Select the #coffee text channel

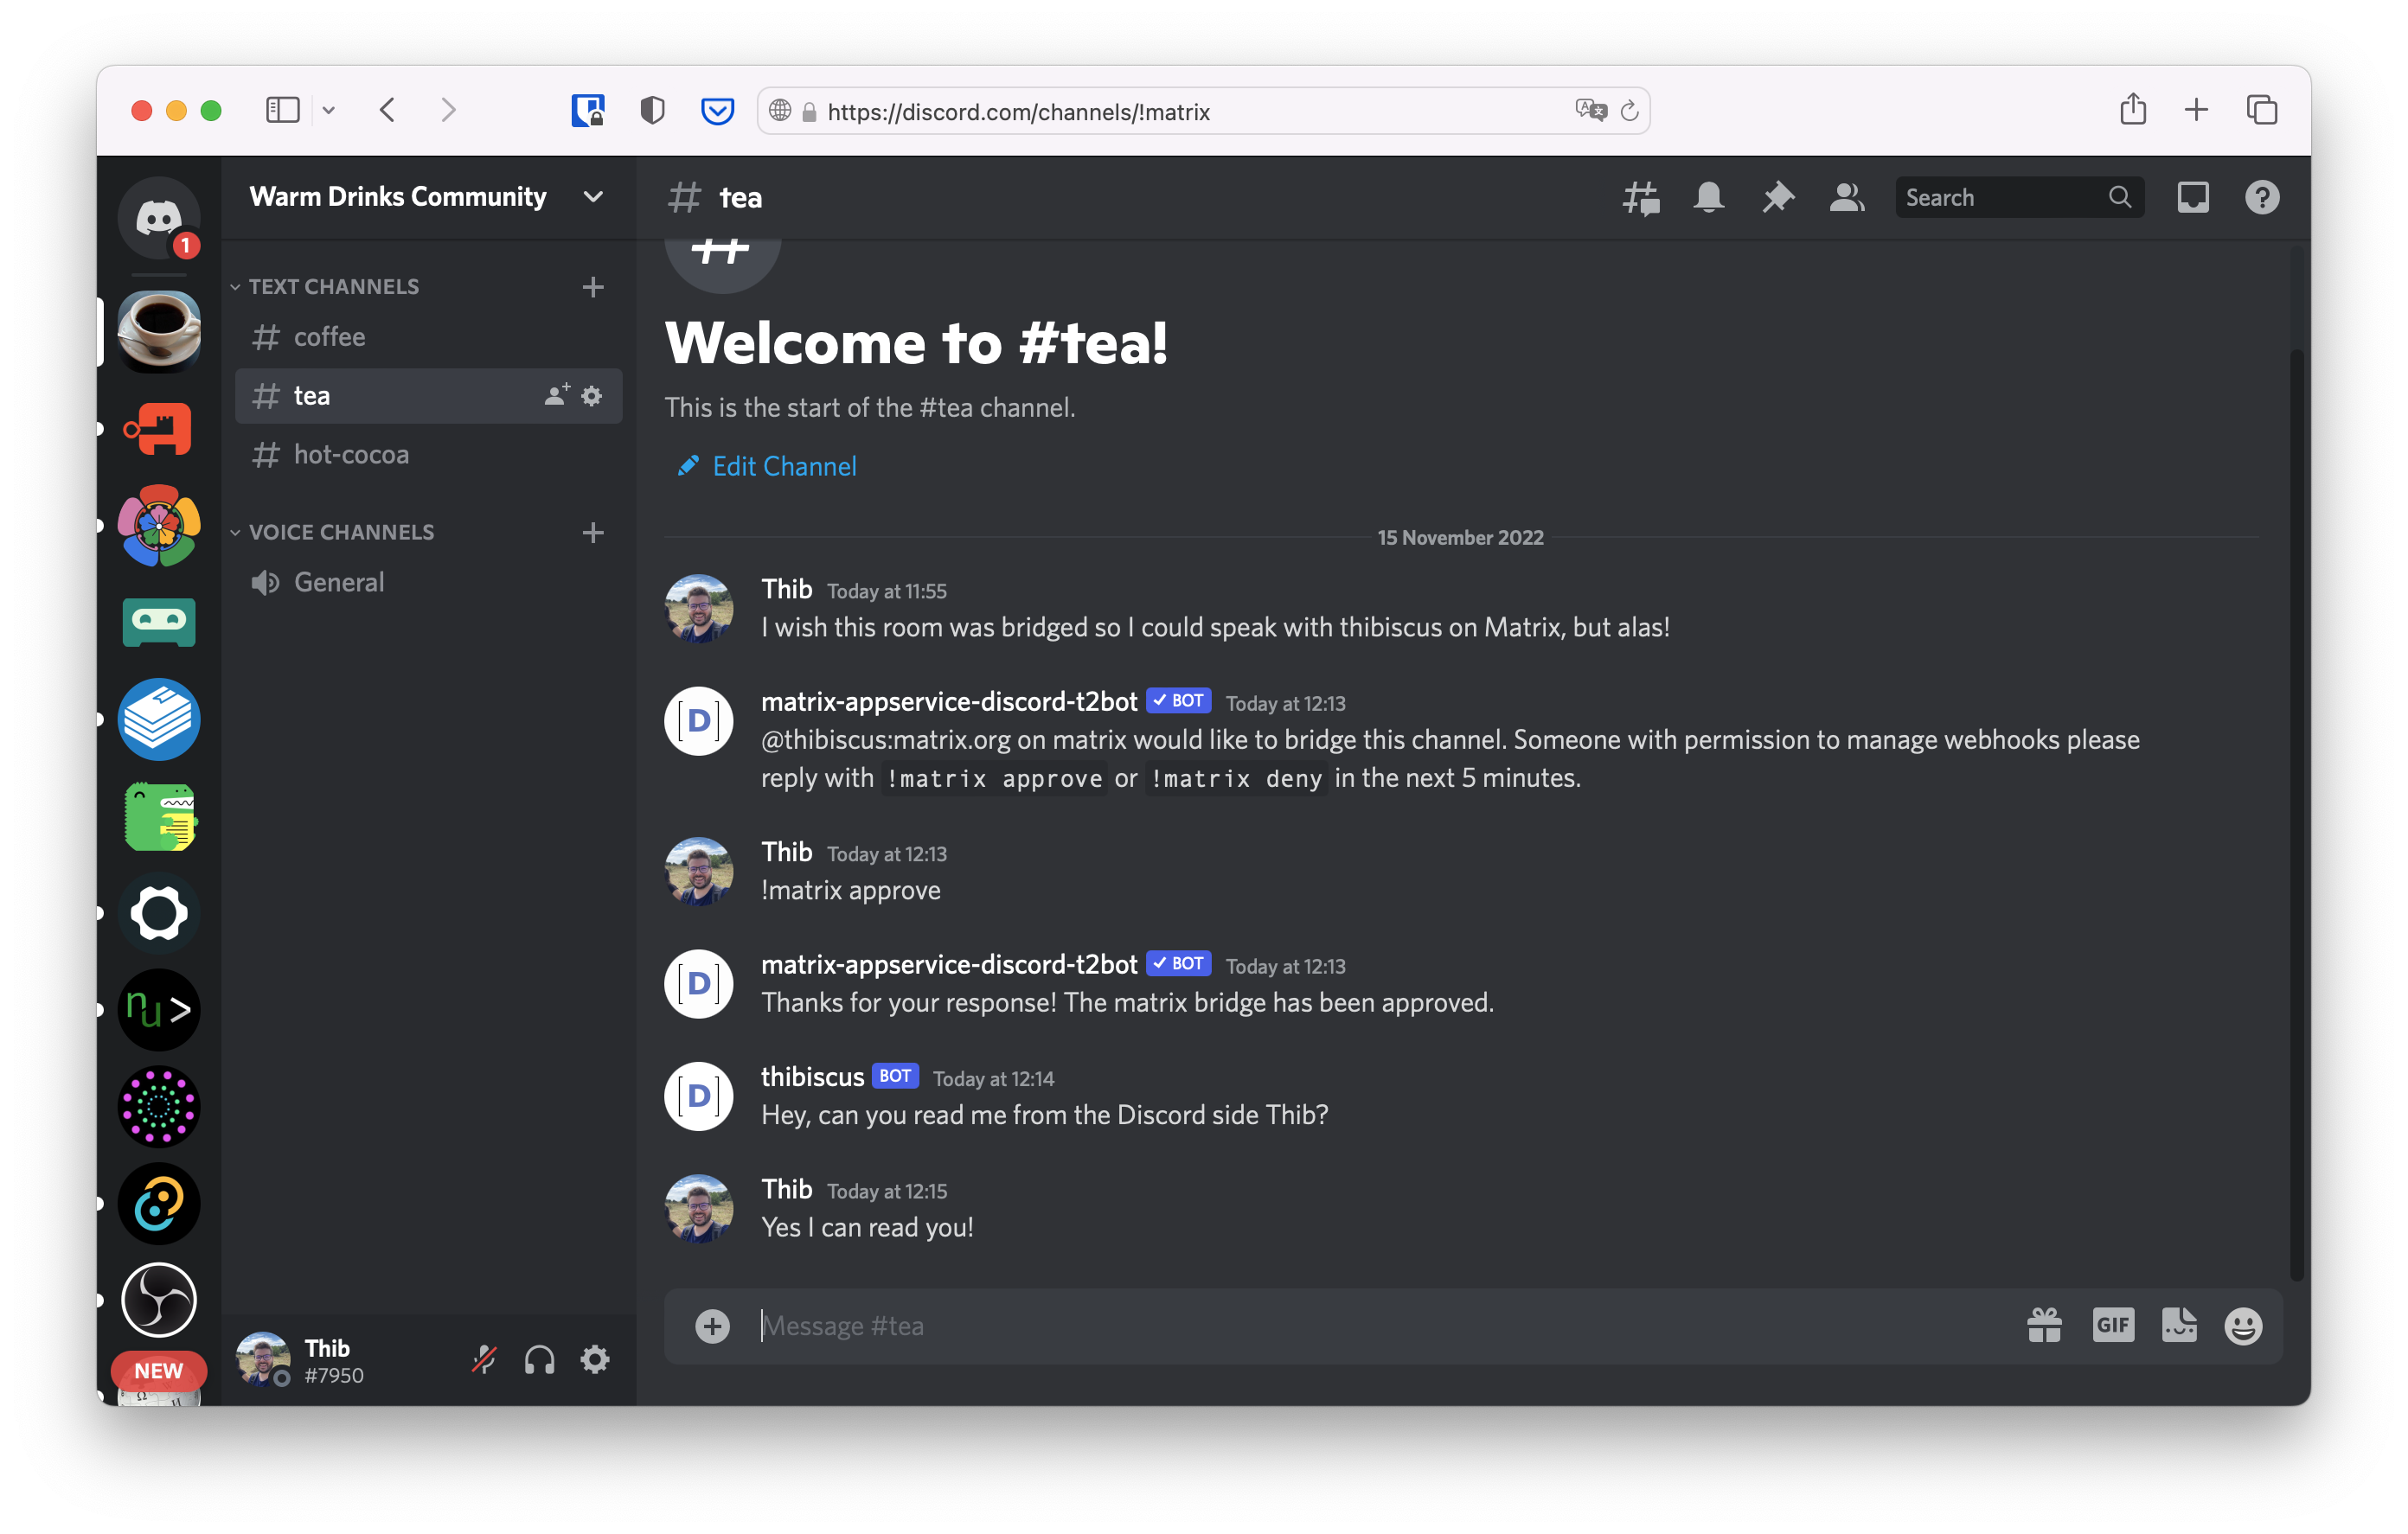328,336
